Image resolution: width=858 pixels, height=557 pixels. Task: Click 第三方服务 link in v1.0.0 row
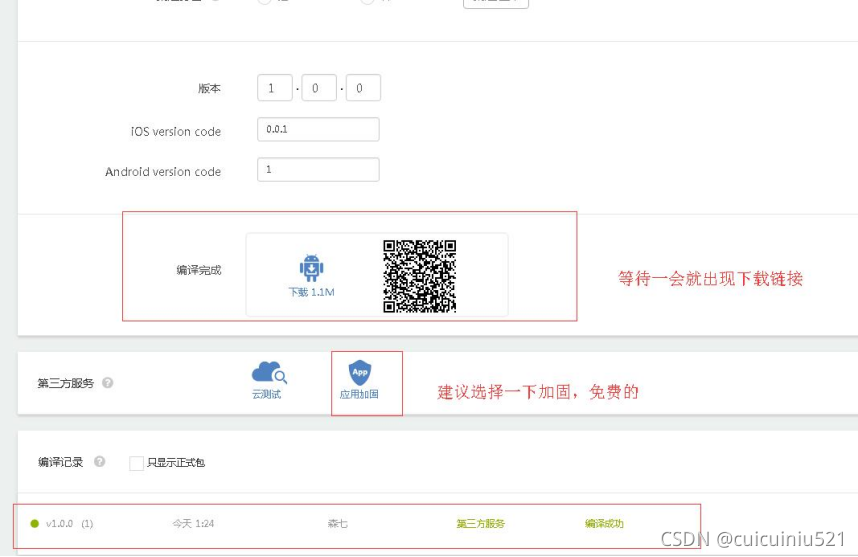point(480,524)
